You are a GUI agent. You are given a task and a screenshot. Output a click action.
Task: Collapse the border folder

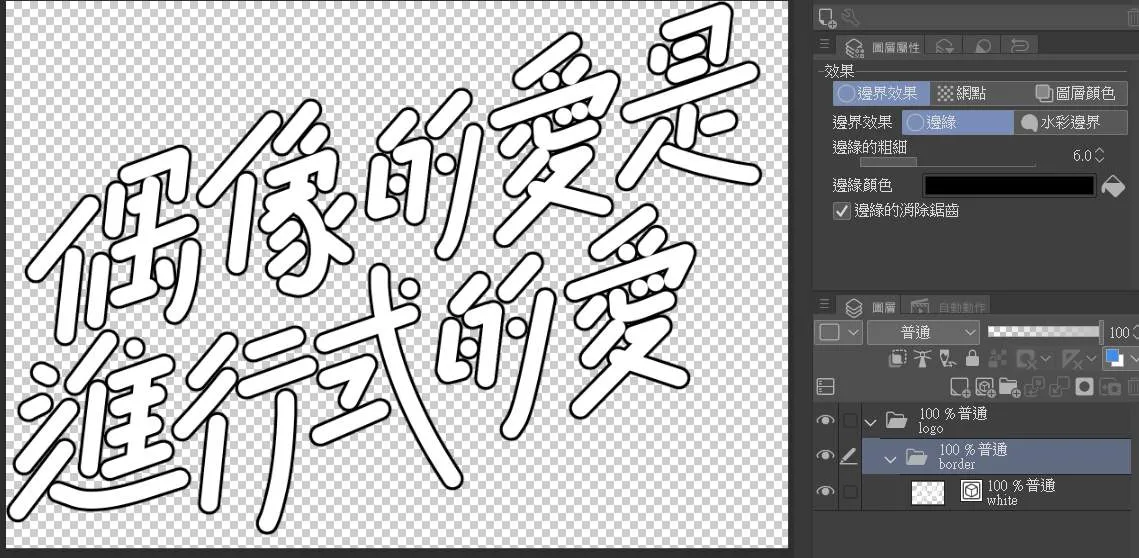tap(890, 458)
